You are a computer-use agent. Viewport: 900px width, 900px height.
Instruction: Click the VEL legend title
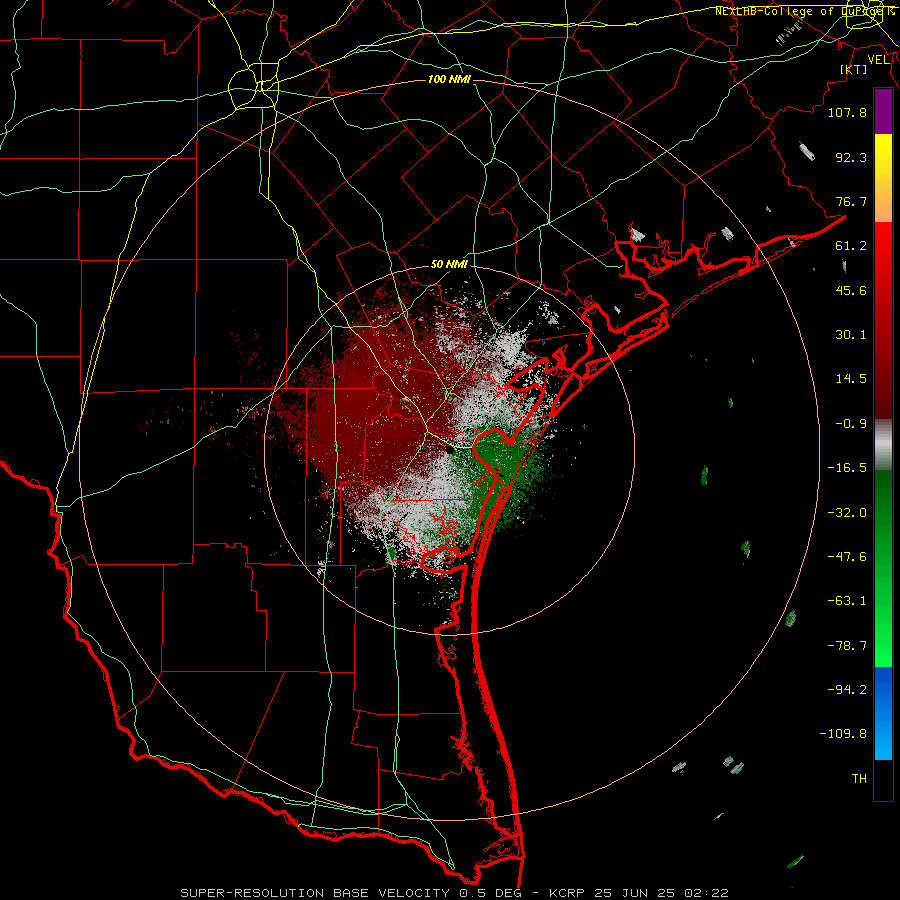(879, 60)
